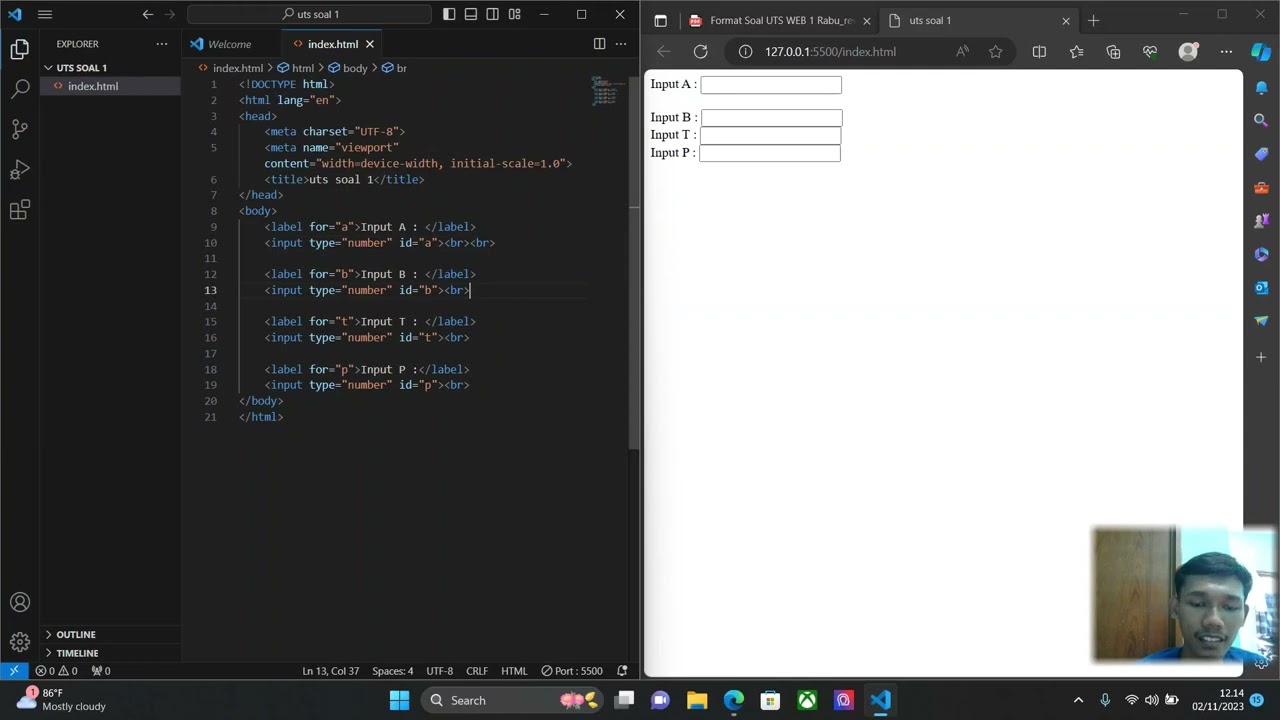Toggle the VS Code primary side bar
1280x720 pixels.
point(449,14)
